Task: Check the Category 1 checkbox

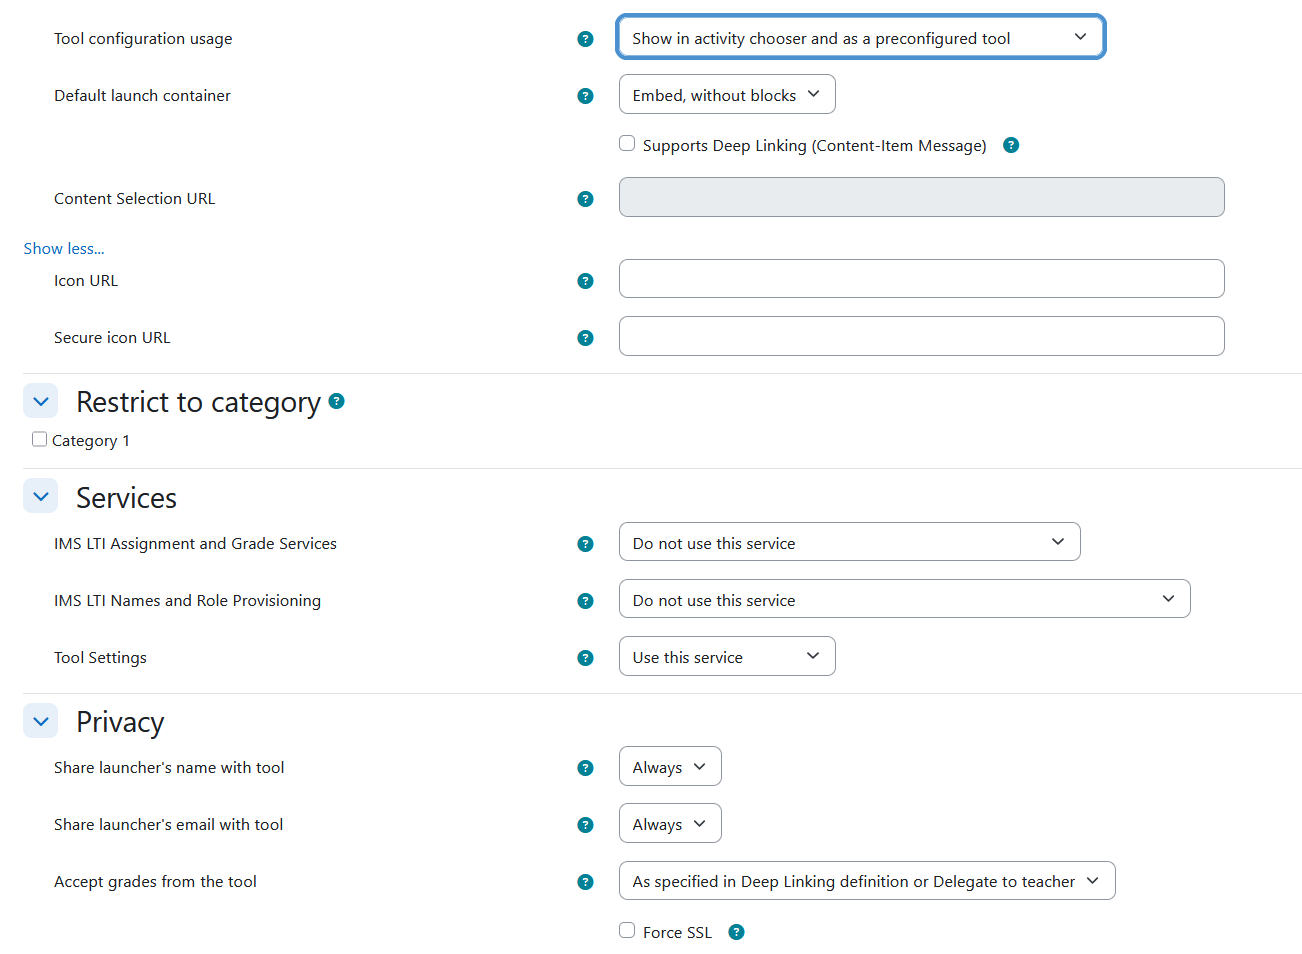Action: click(40, 440)
